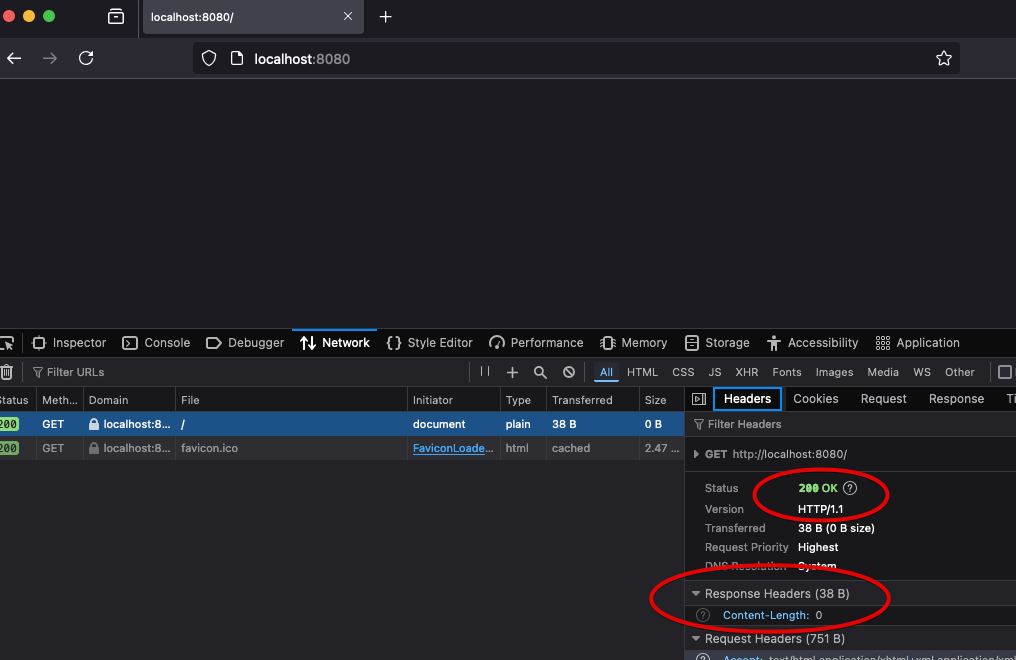
Task: Switch to the Console devtools tab
Action: 156,343
